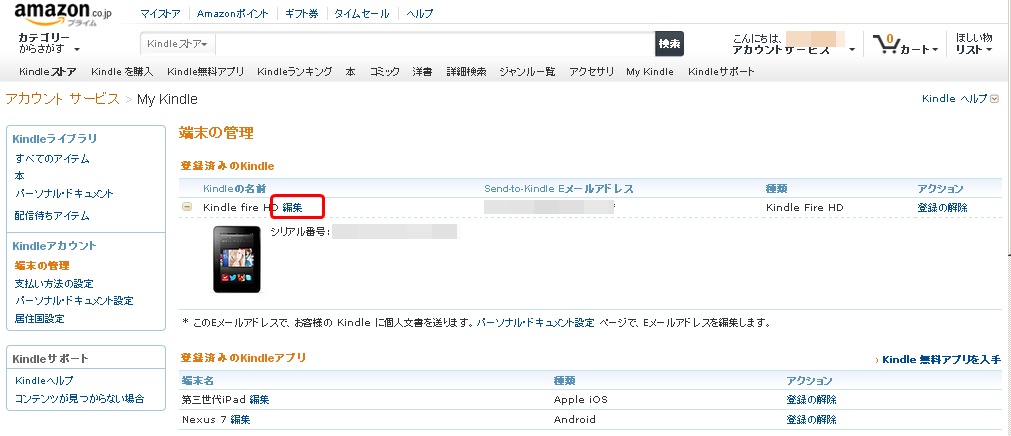
Task: Click the シリアル番号 label
Action: click(300, 232)
